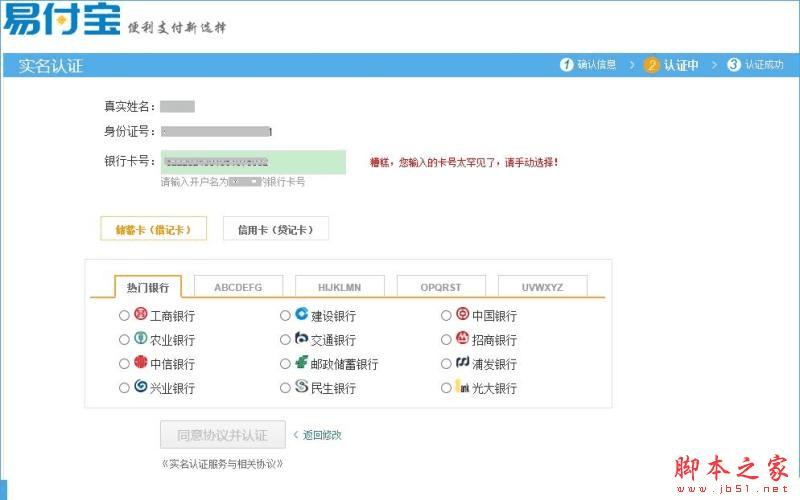Open the UVWXYZ bank tab

[542, 287]
